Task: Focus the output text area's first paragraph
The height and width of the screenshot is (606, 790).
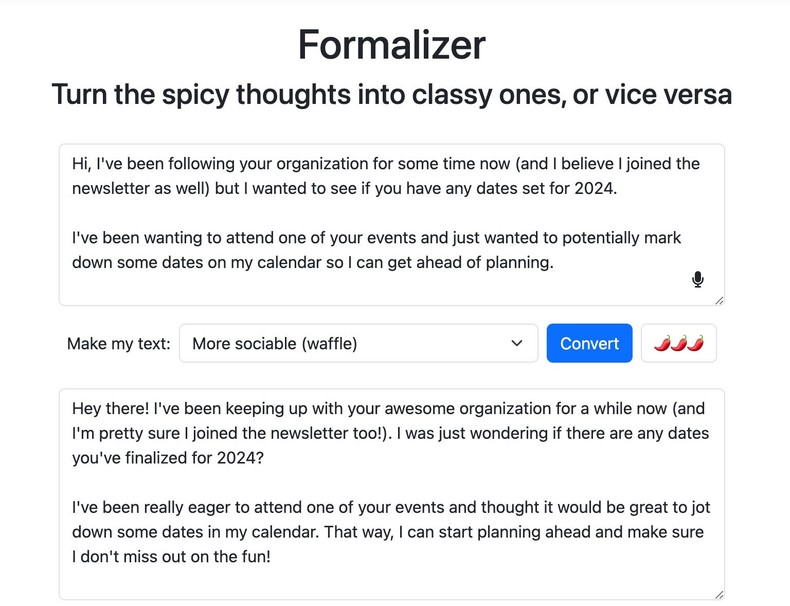Action: [x=390, y=432]
